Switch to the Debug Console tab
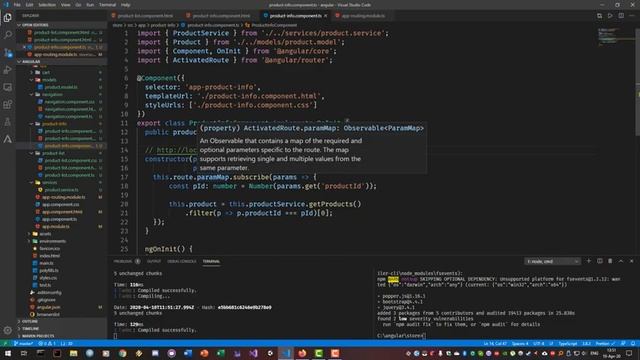This screenshot has height=360, width=640. tap(182, 261)
